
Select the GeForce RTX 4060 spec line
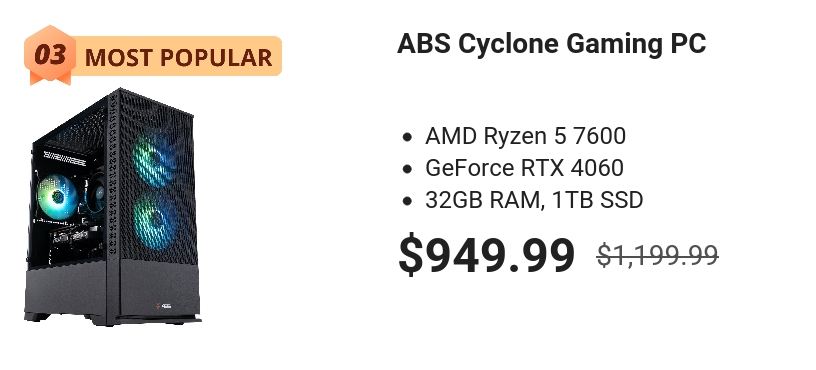524,168
